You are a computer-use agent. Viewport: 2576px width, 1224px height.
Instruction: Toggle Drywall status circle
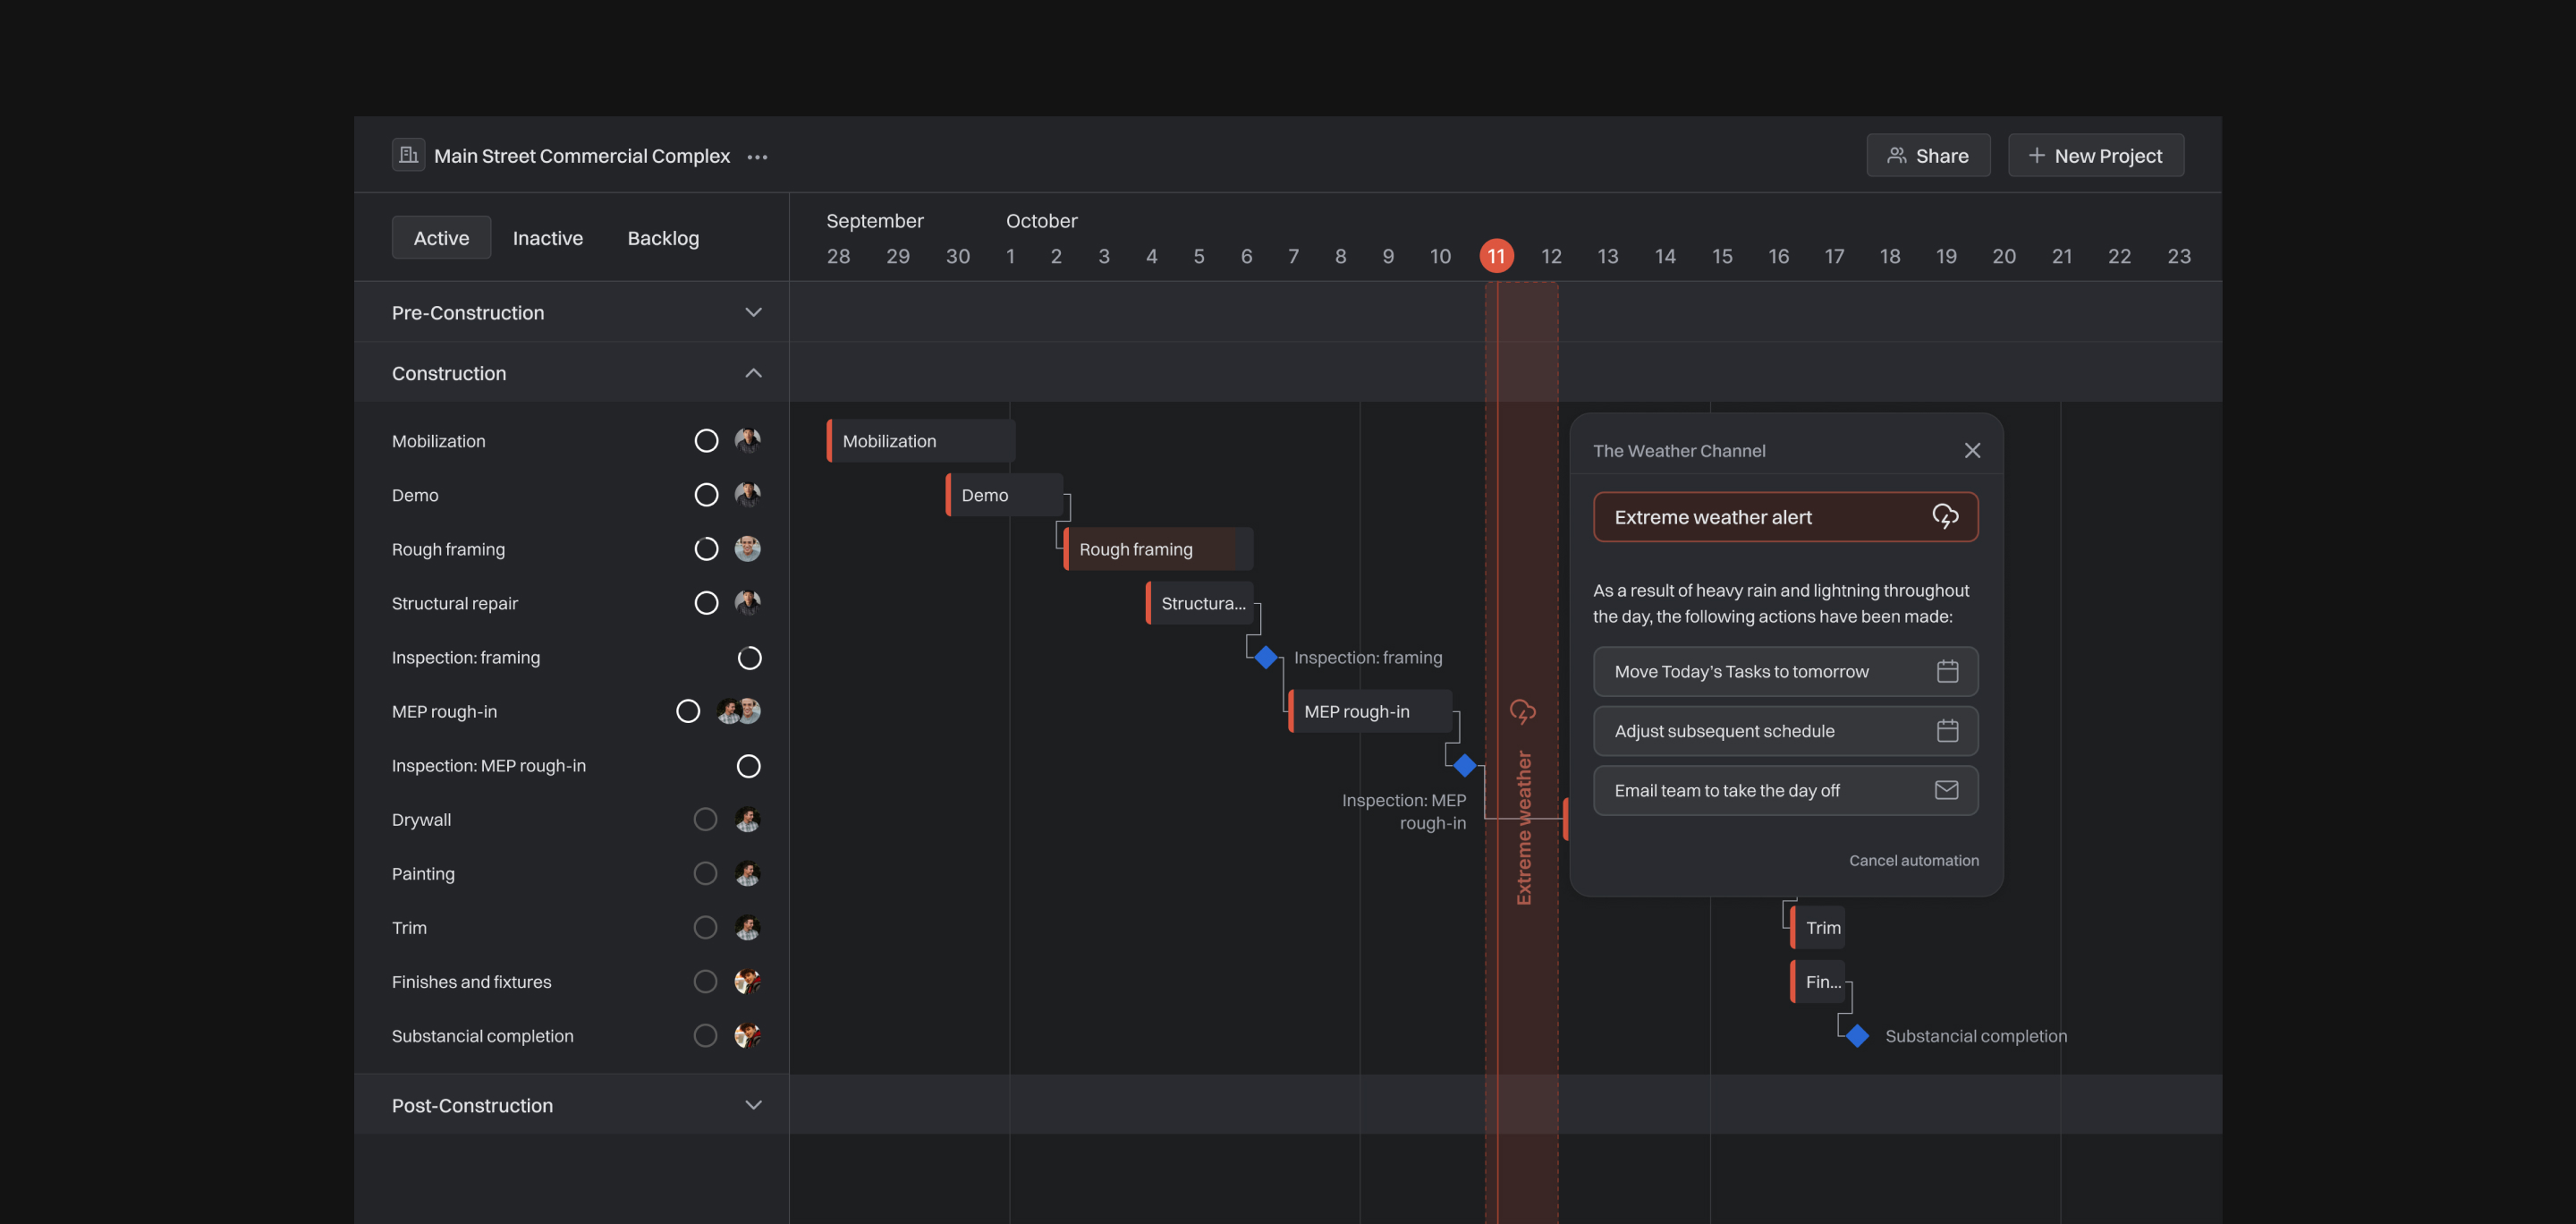[x=706, y=819]
